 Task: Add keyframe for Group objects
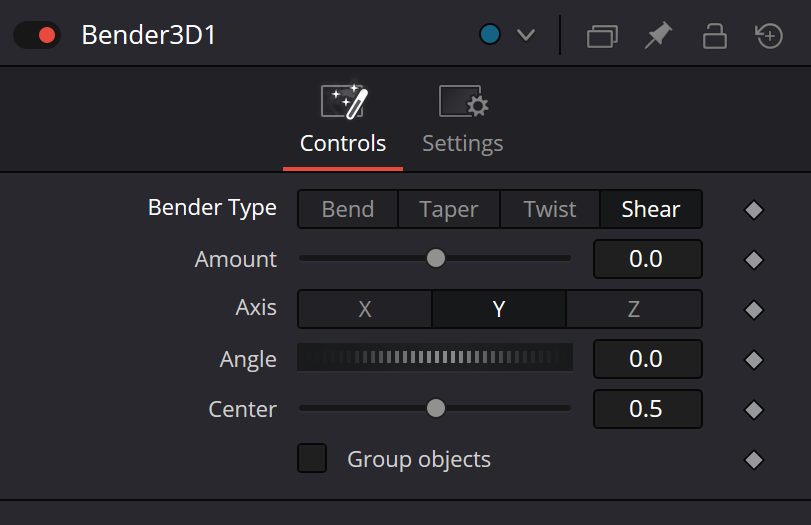tap(754, 460)
